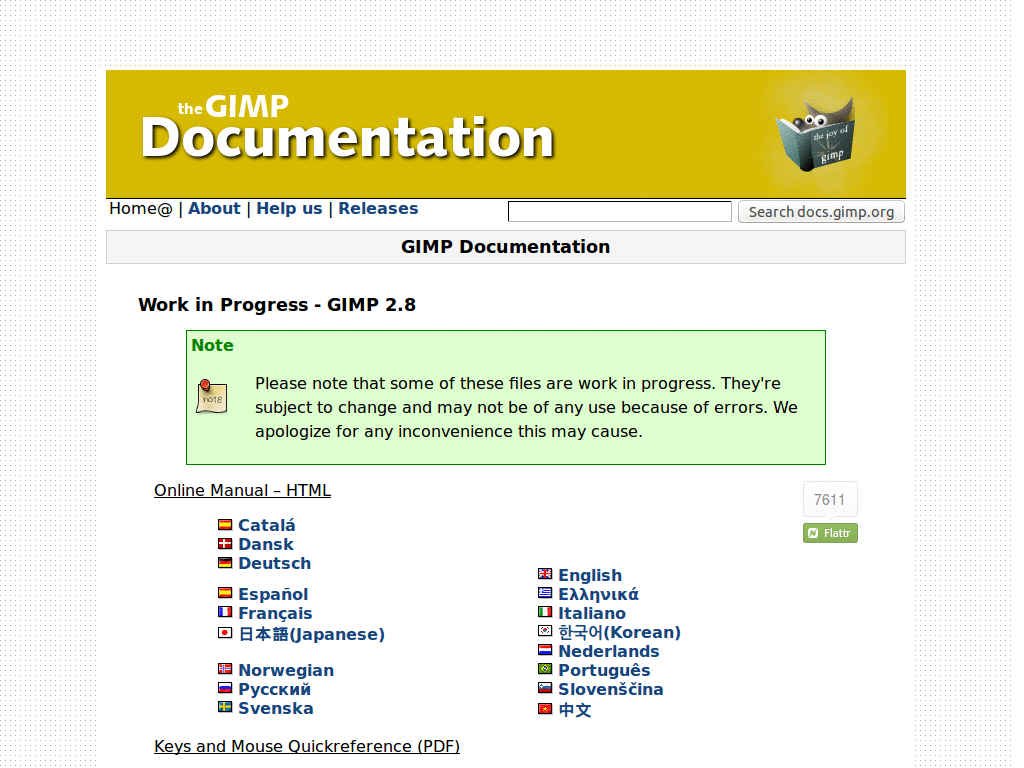Click the French flag icon next to Français

225,612
